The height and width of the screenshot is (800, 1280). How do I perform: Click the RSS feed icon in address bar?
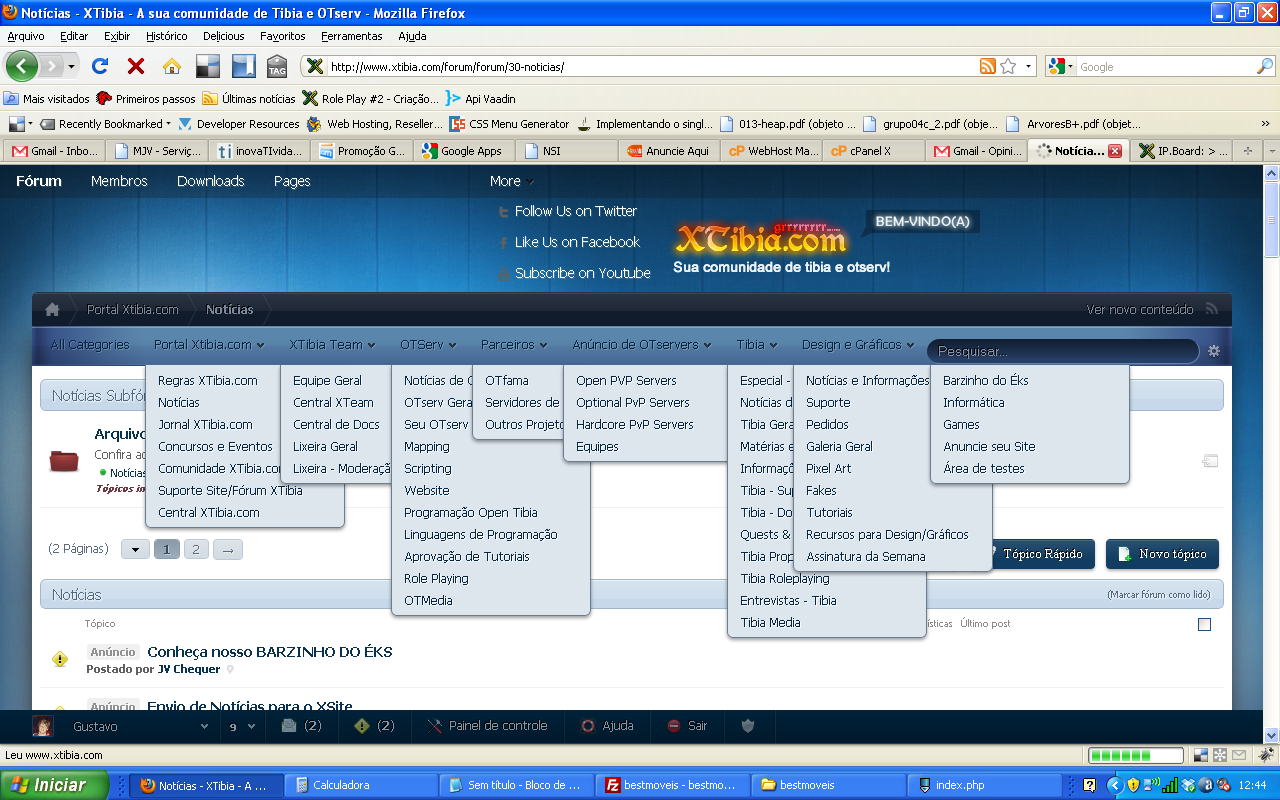coord(987,66)
